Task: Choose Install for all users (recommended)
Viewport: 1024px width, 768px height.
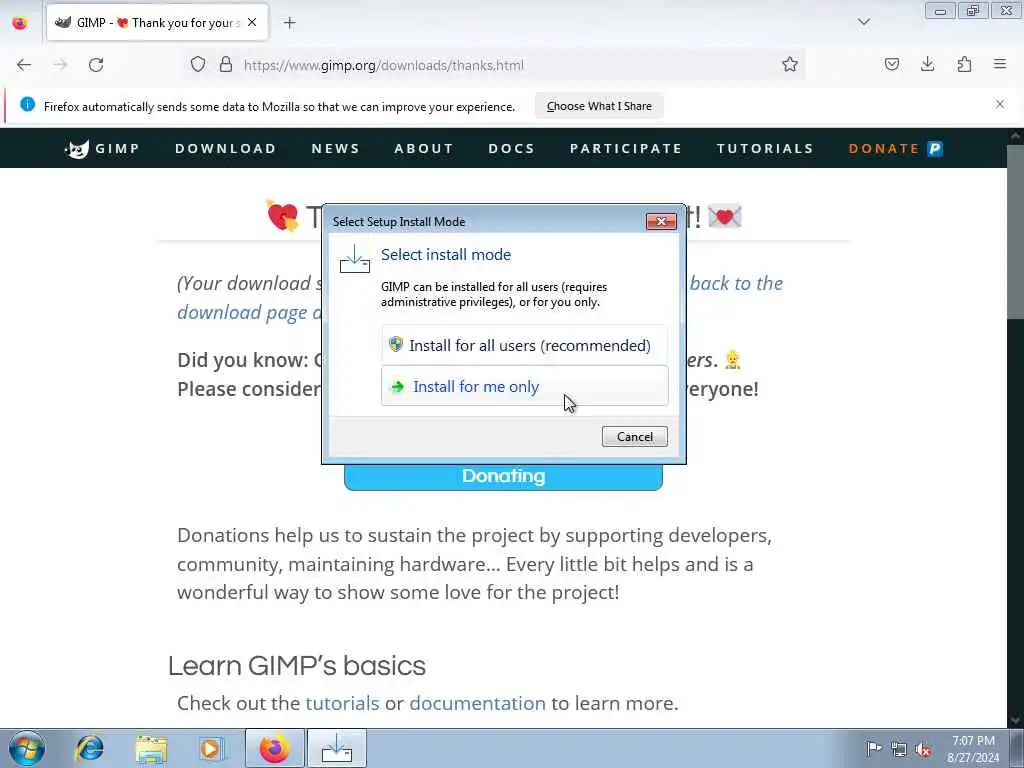Action: coord(524,345)
